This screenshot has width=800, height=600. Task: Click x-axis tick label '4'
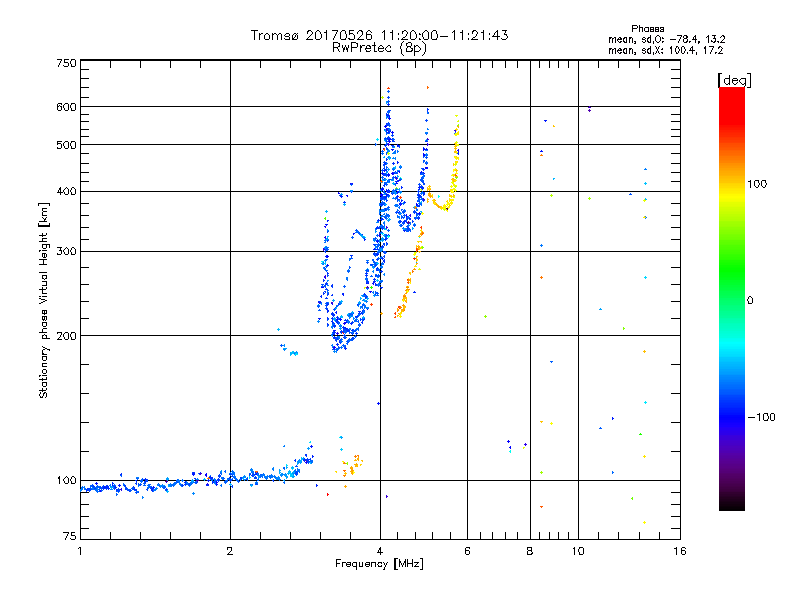click(380, 551)
